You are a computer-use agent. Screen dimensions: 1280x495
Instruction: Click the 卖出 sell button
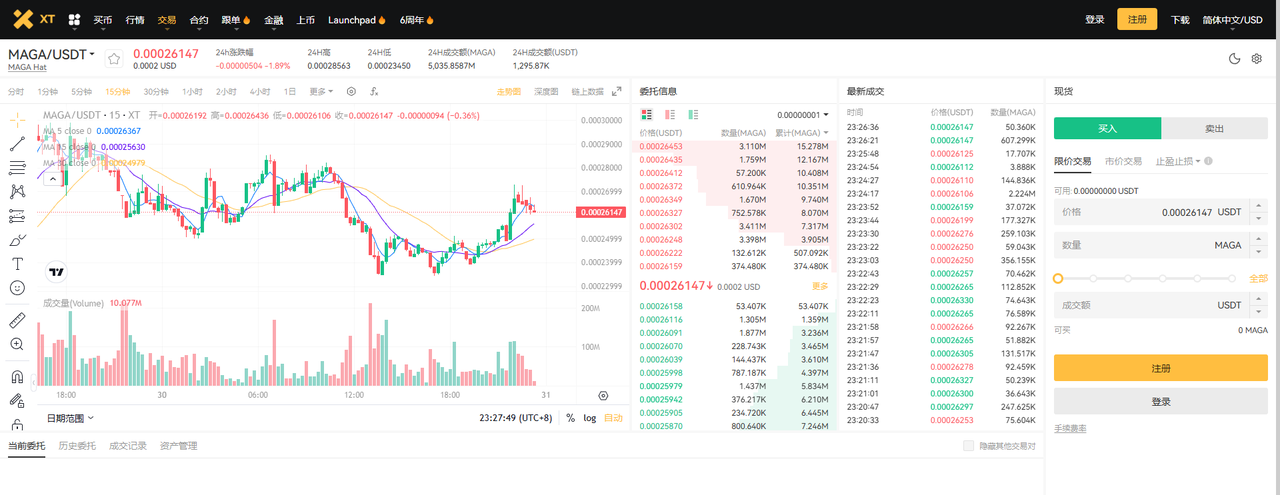[x=1215, y=128]
